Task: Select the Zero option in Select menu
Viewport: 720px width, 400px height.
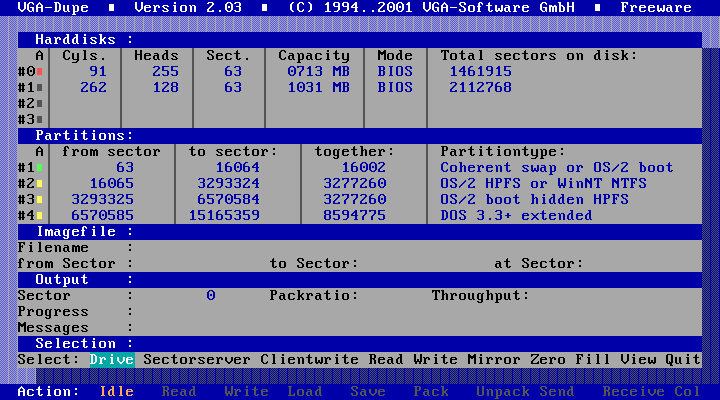Action: tap(548, 360)
